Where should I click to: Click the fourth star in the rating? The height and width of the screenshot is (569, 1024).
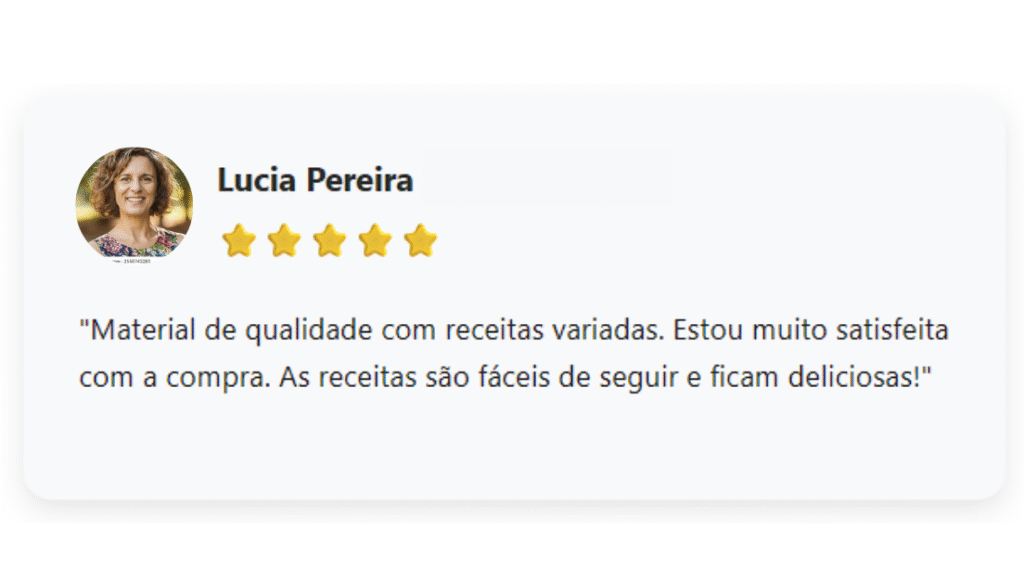(x=375, y=240)
